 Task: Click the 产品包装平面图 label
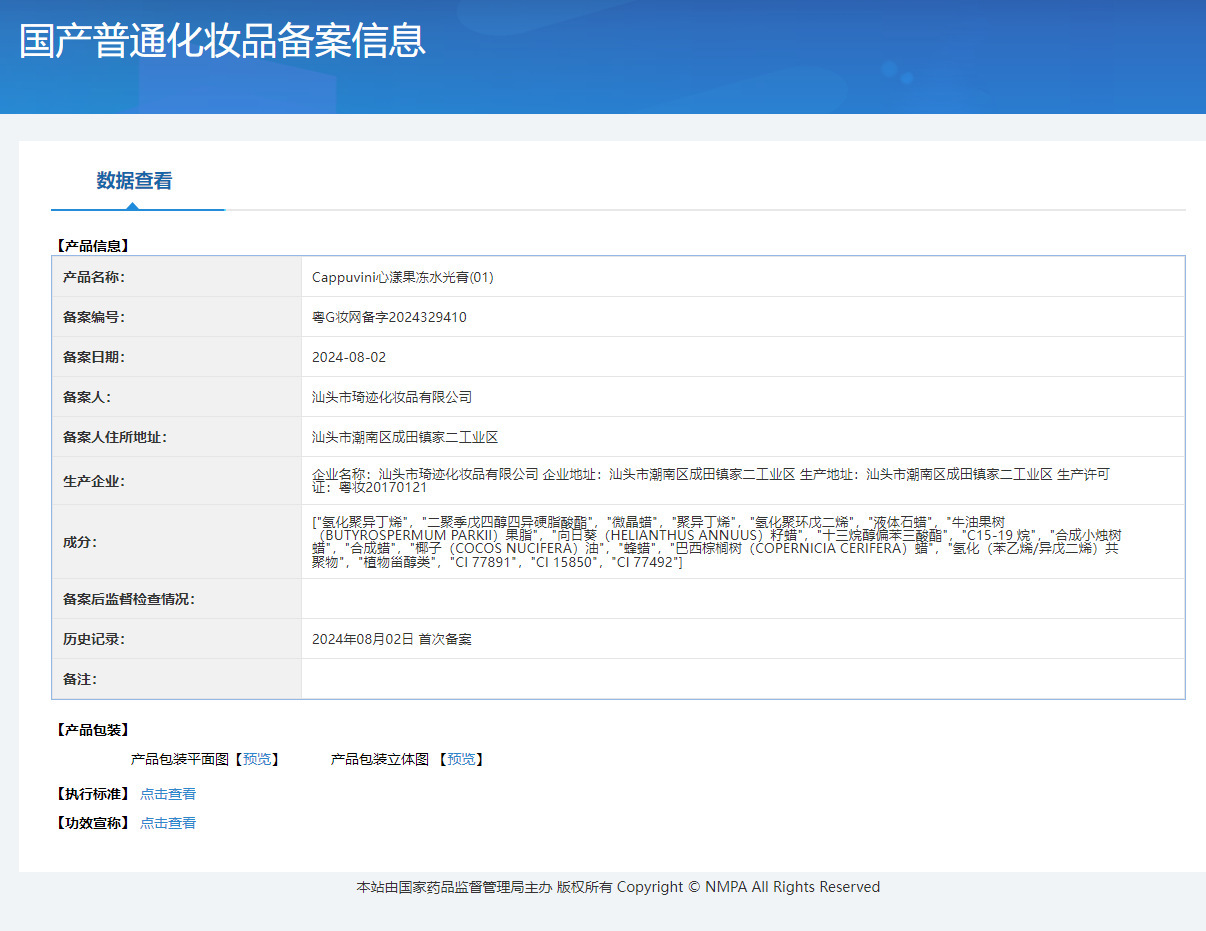[180, 760]
